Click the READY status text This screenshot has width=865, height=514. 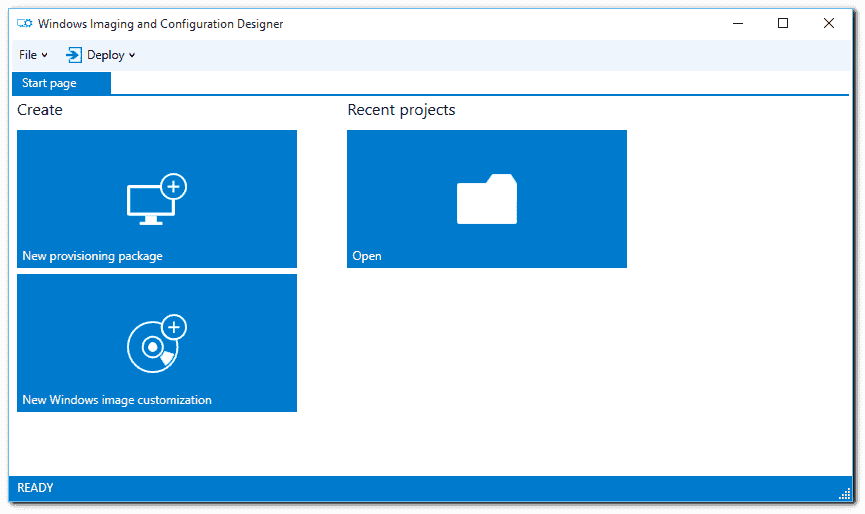point(35,488)
